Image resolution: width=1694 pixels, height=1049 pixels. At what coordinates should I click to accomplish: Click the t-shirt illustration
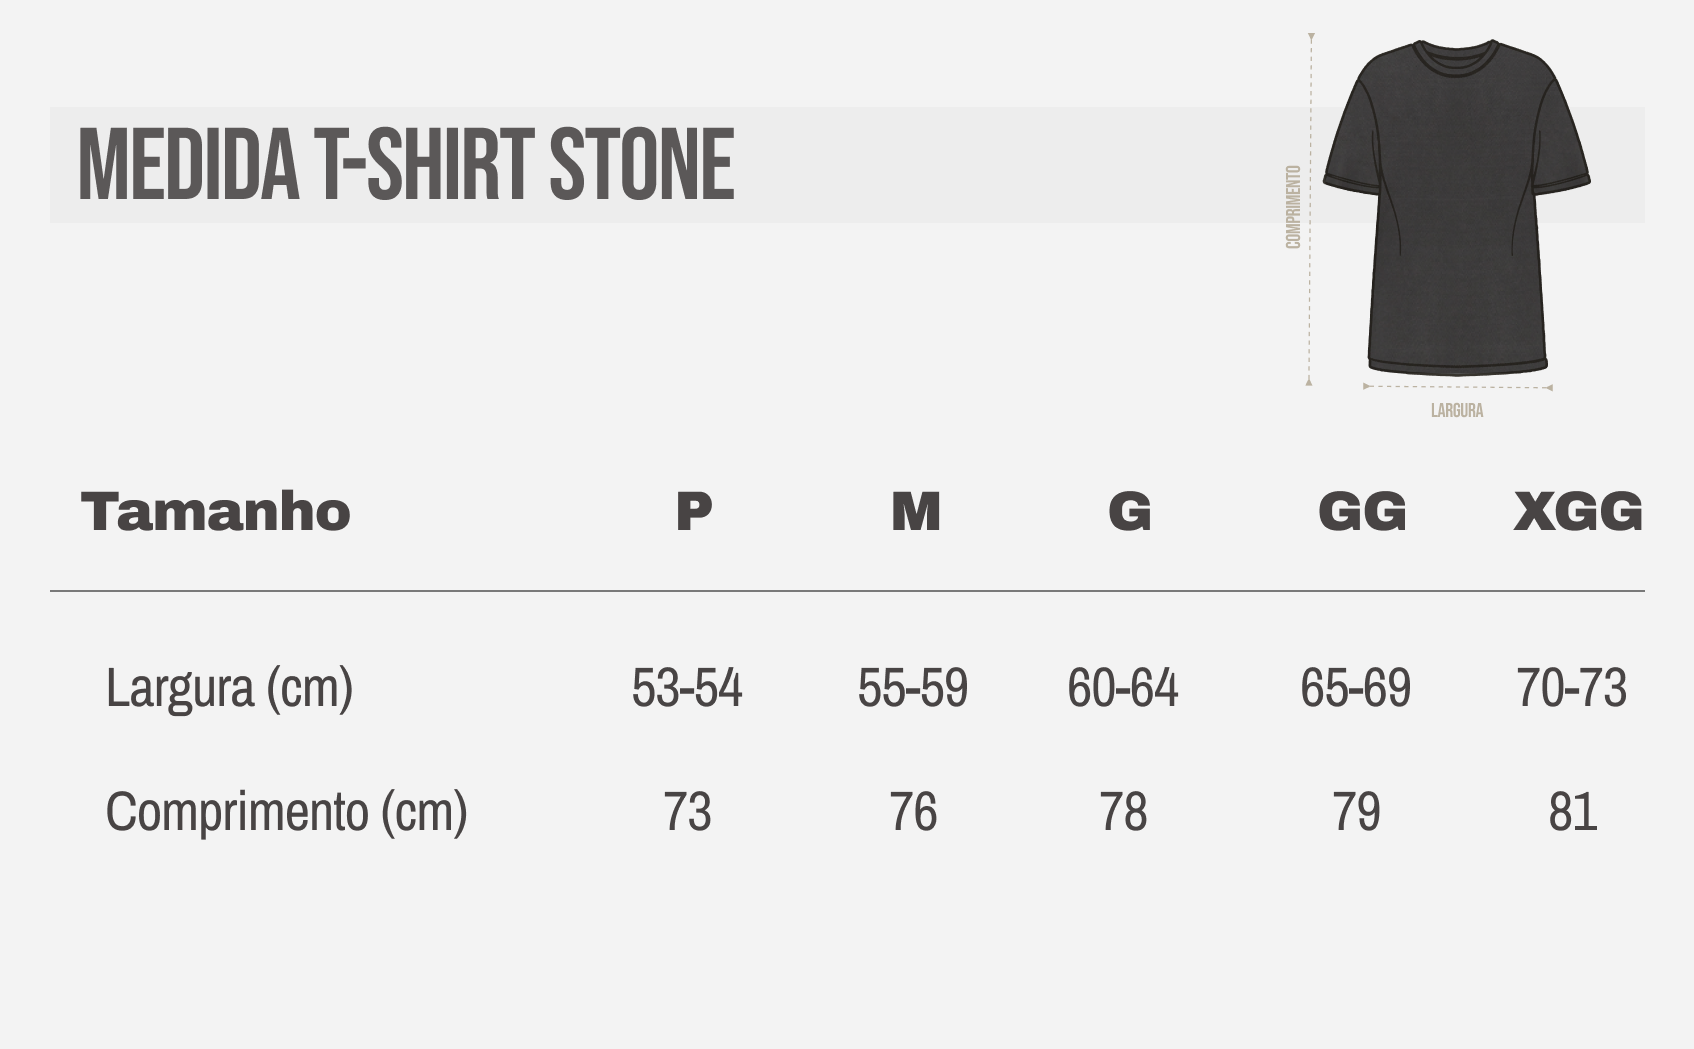tap(1456, 210)
